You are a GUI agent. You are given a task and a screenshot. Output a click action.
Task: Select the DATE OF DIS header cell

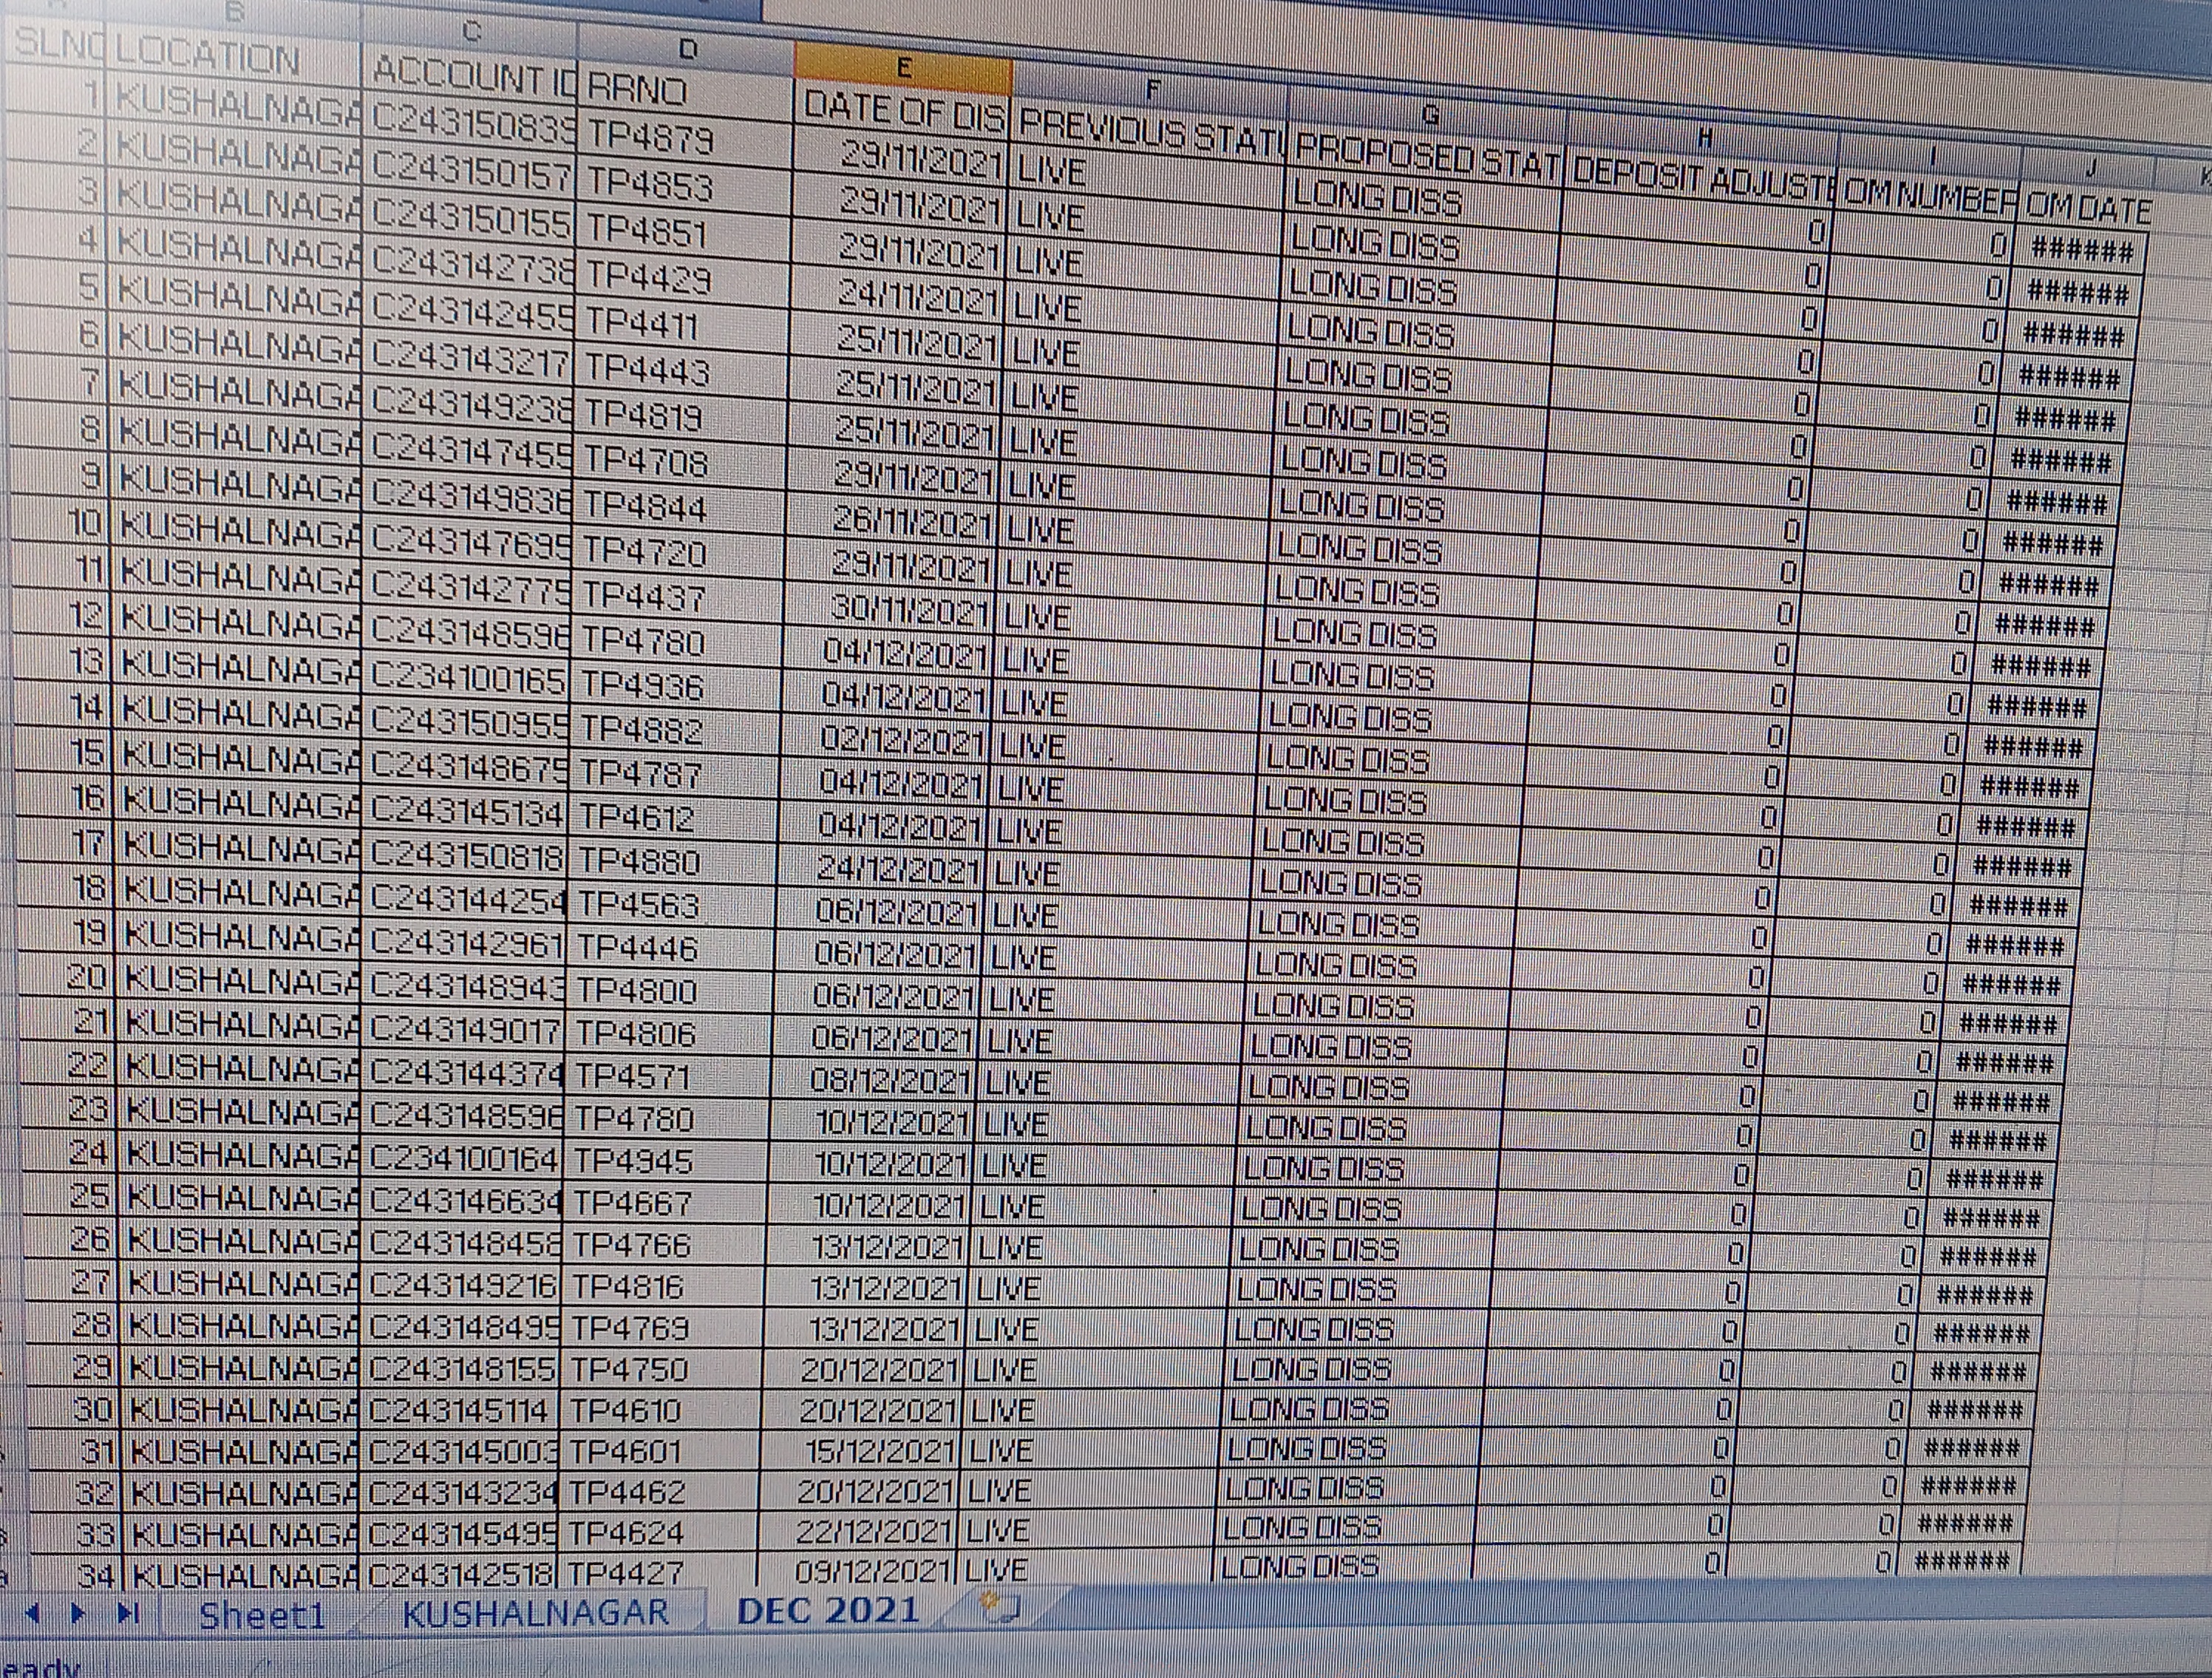point(903,111)
